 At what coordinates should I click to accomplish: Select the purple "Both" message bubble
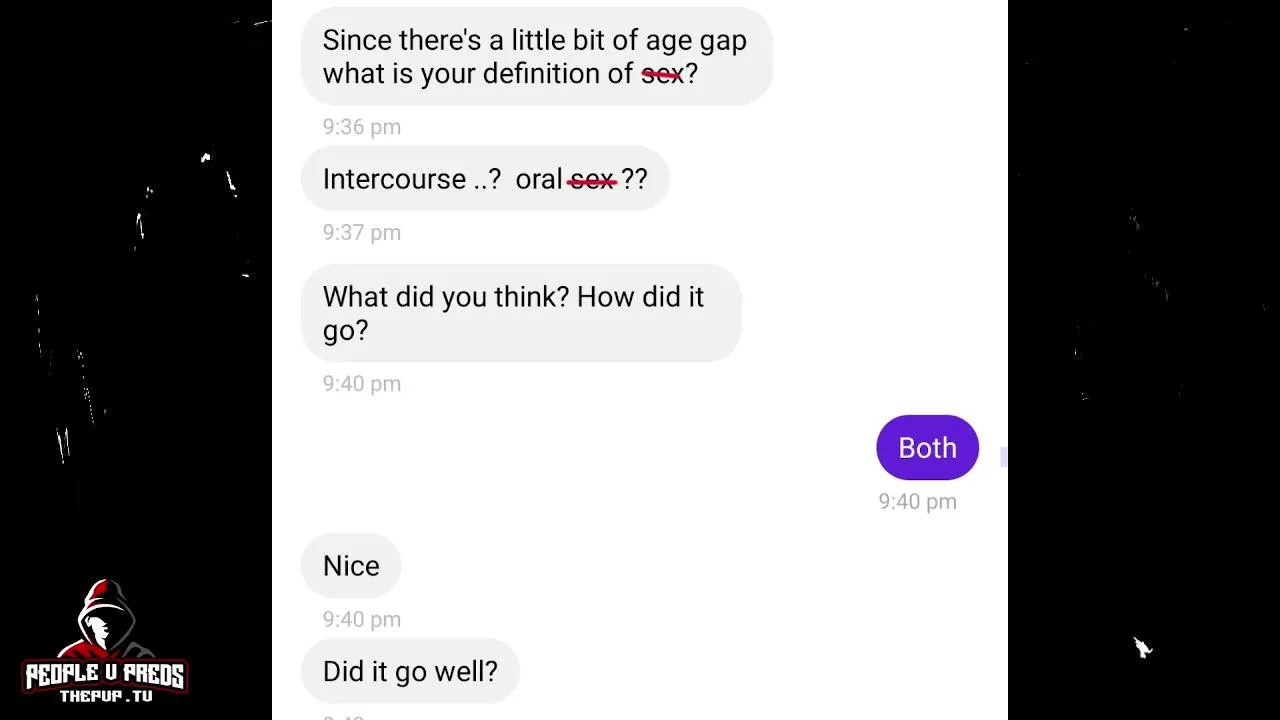(927, 448)
